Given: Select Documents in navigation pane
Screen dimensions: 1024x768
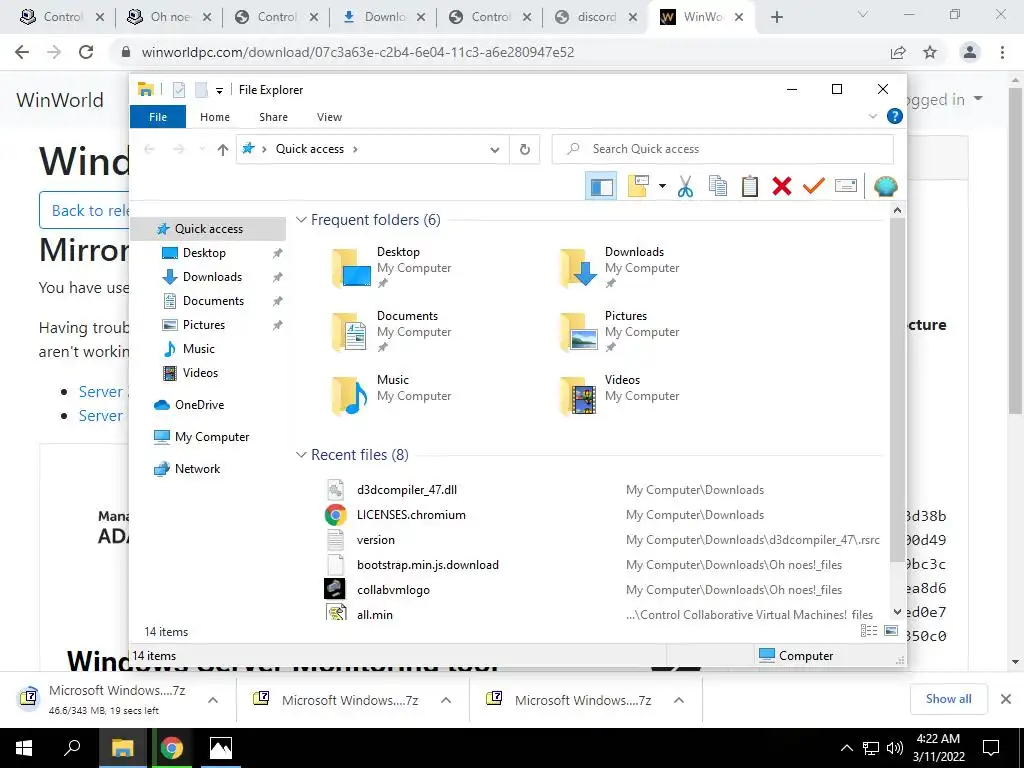Looking at the screenshot, I should point(213,301).
